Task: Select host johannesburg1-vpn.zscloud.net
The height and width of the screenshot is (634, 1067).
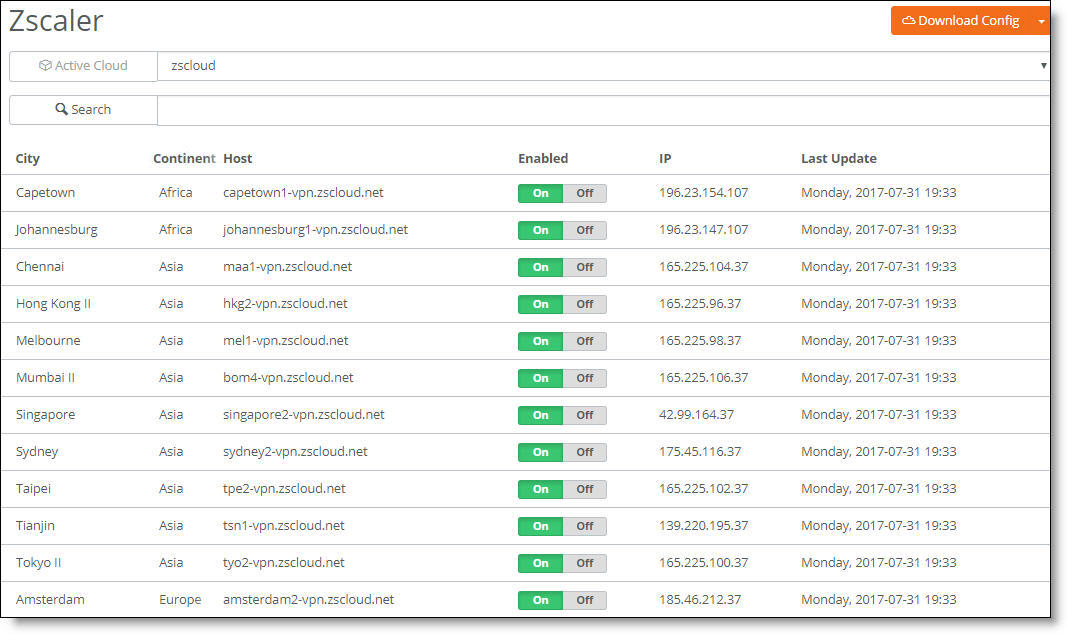Action: point(316,229)
